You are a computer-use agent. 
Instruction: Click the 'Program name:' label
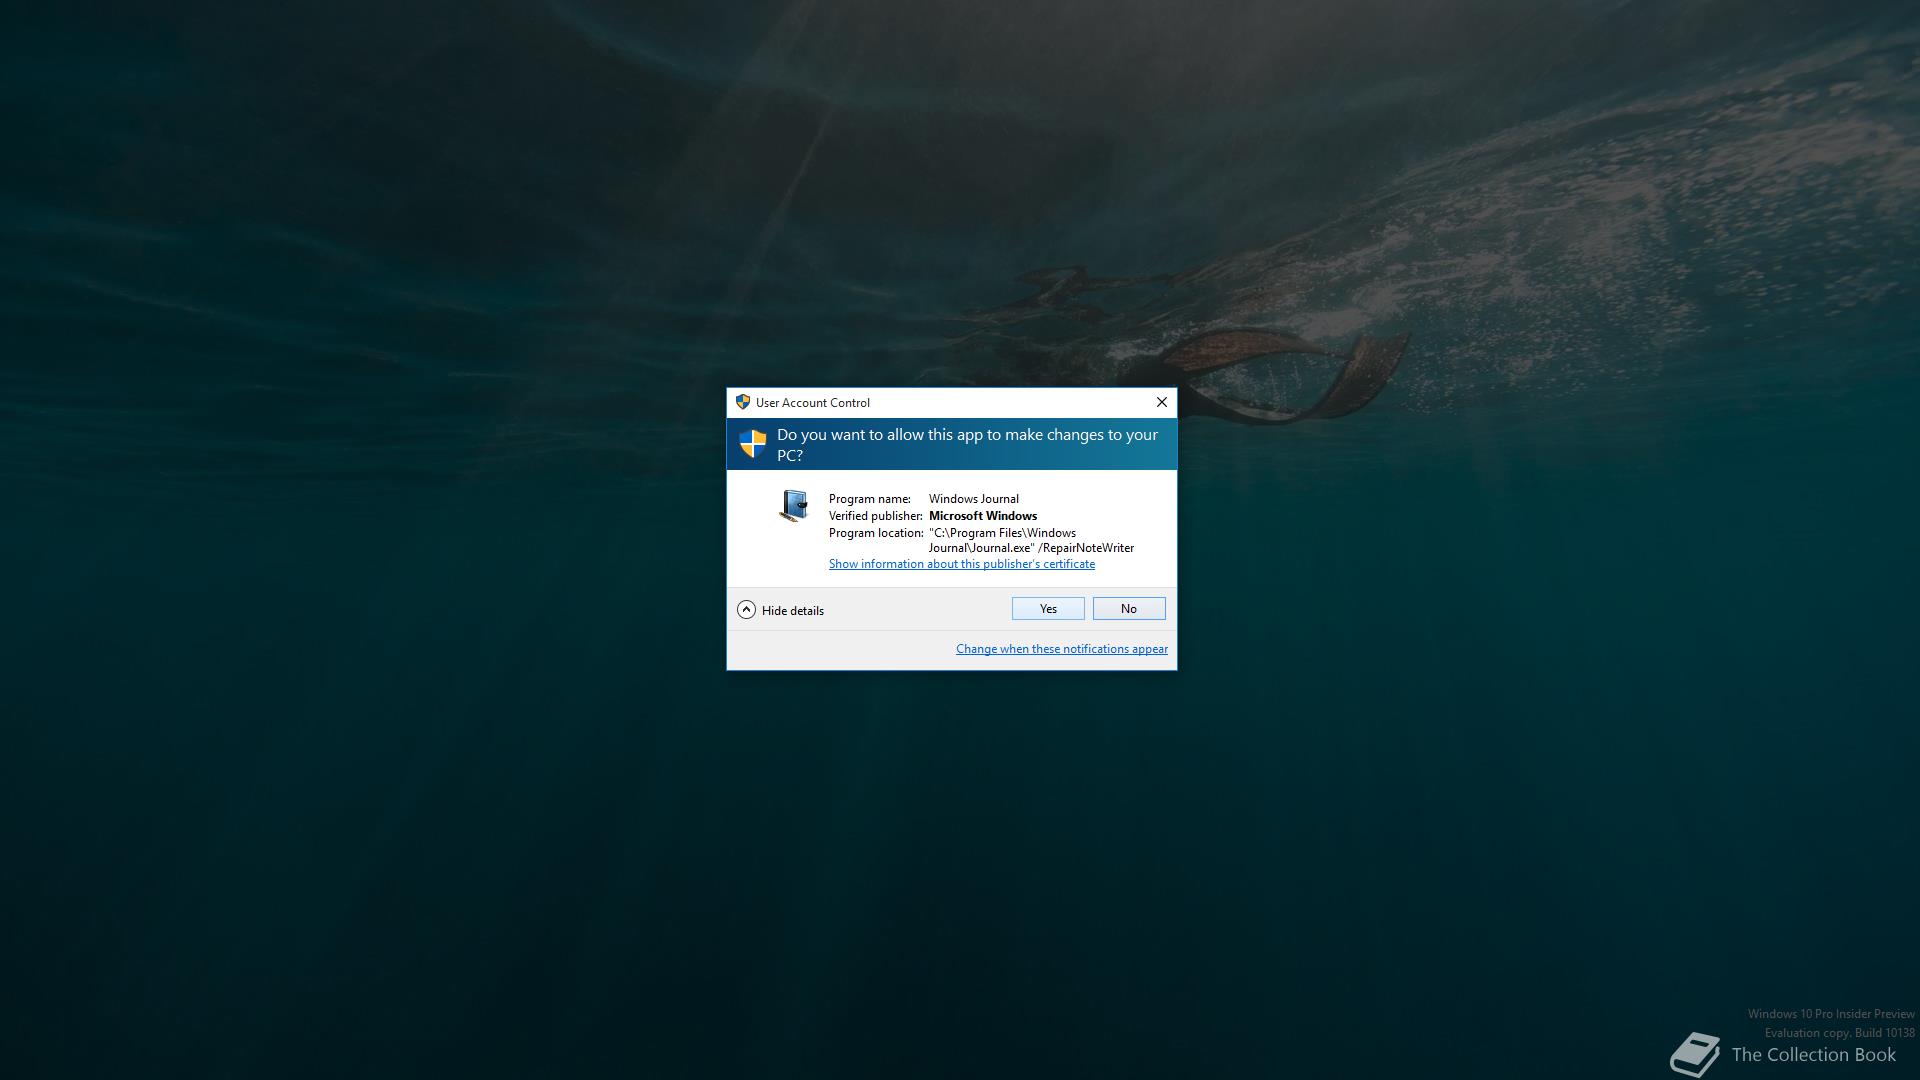(x=870, y=499)
